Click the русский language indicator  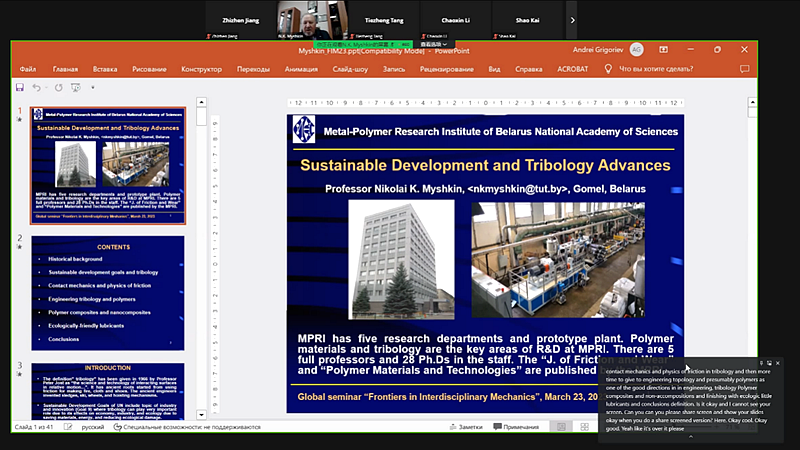(x=93, y=427)
